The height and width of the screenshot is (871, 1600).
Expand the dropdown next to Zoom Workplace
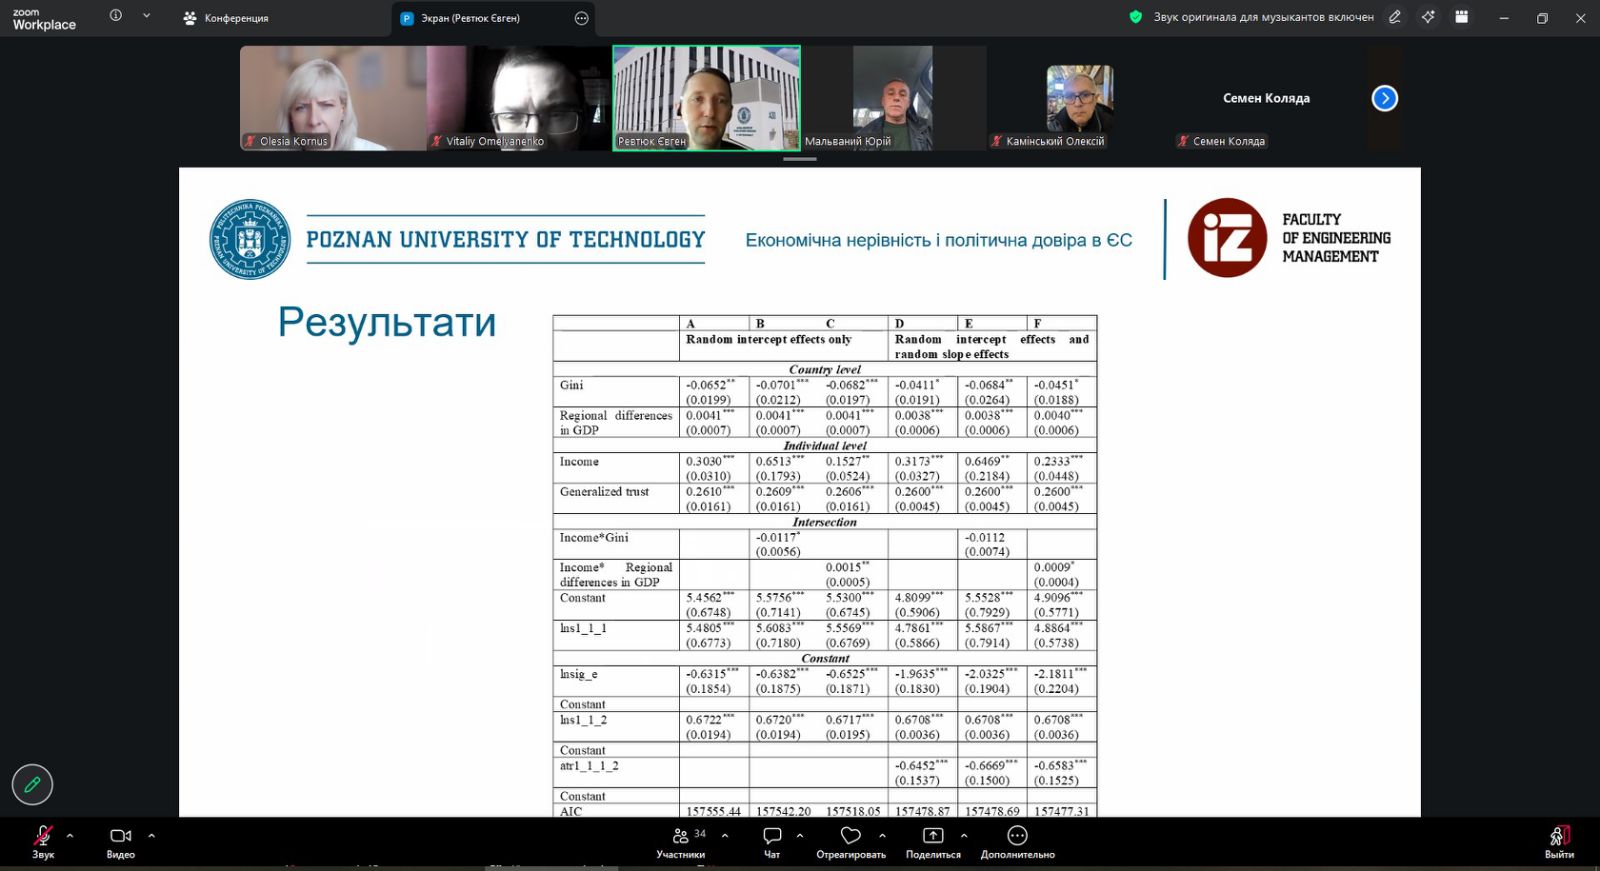tap(146, 16)
